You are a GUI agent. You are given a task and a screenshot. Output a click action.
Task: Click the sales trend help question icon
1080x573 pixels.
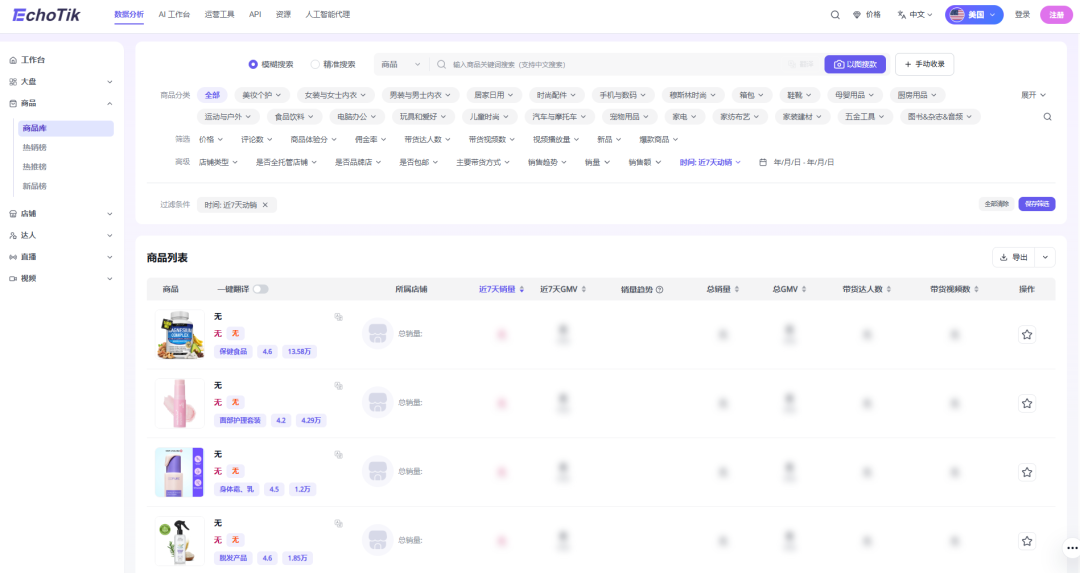pyautogui.click(x=659, y=290)
